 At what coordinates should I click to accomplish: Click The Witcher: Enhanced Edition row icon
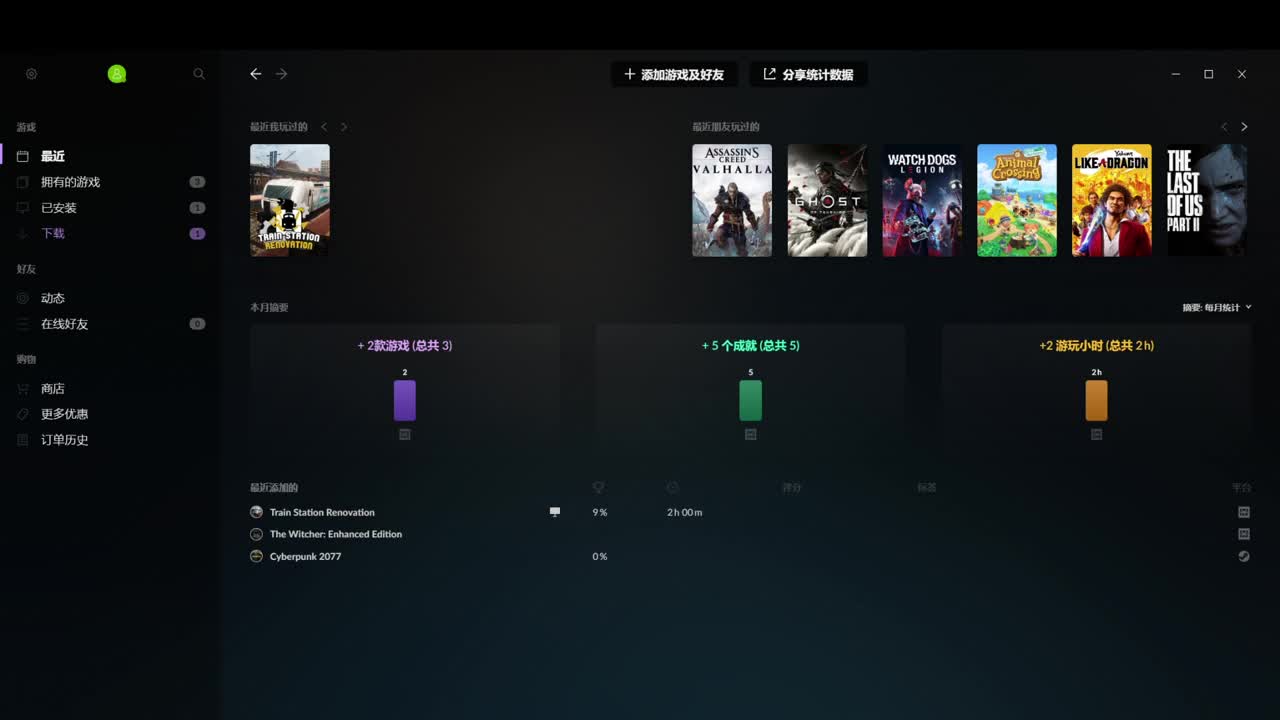(257, 534)
